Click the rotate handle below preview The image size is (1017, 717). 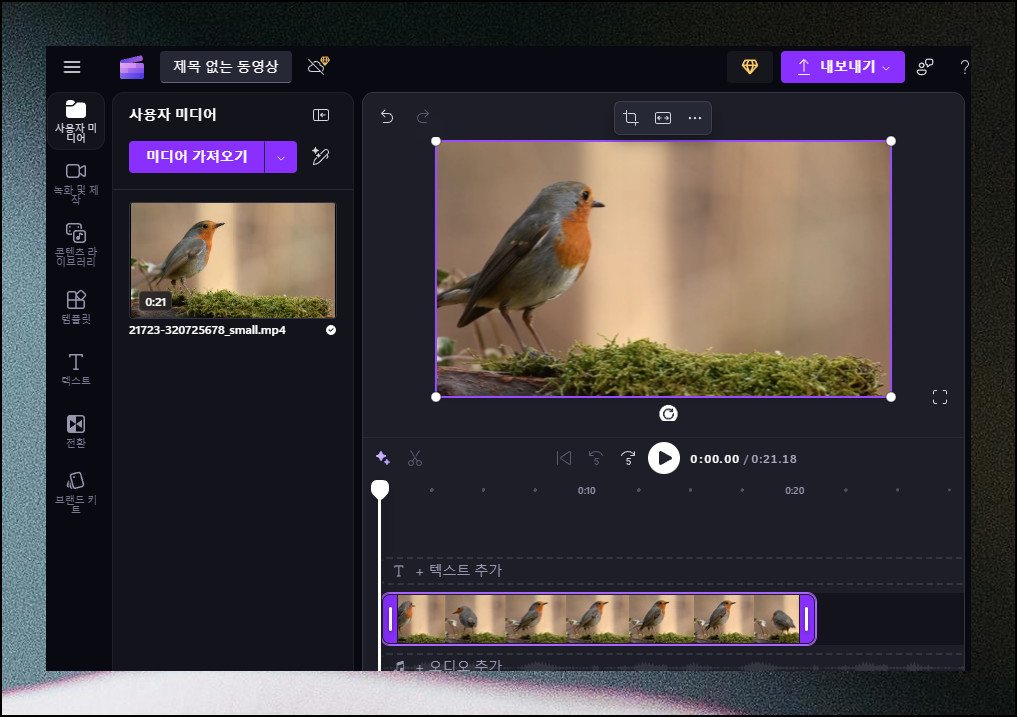[x=668, y=413]
